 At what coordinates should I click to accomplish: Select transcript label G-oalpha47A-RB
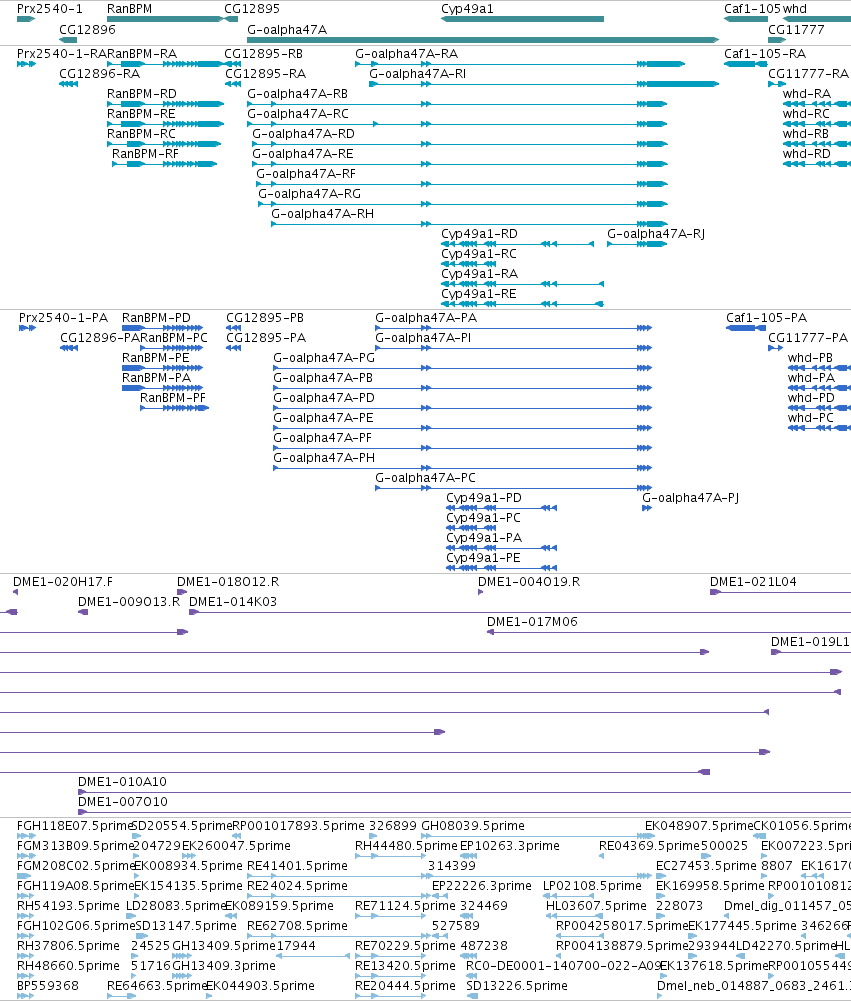pyautogui.click(x=297, y=94)
